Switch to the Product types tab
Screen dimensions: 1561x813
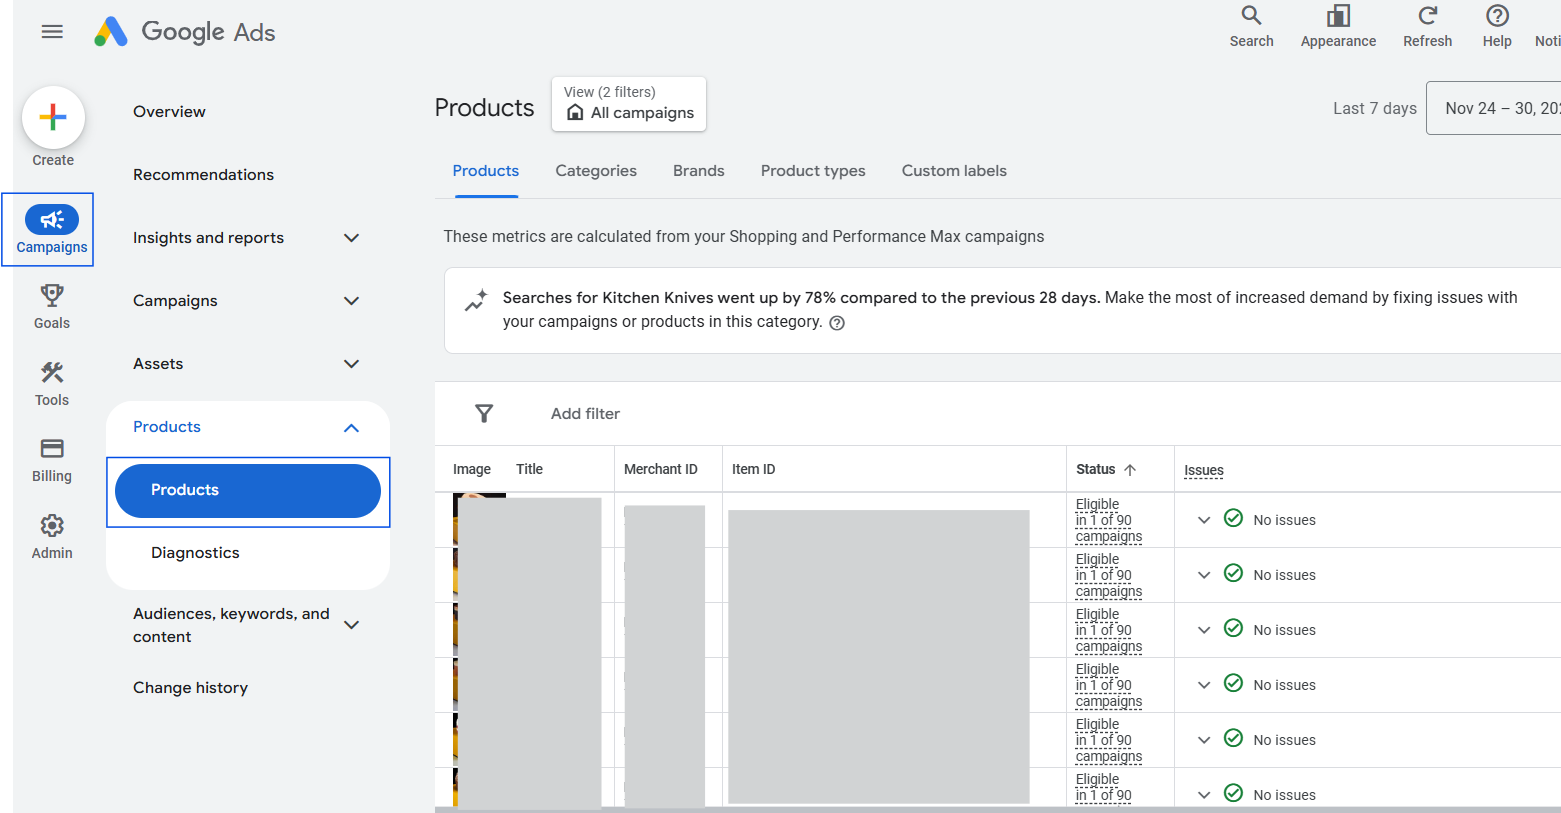[813, 171]
